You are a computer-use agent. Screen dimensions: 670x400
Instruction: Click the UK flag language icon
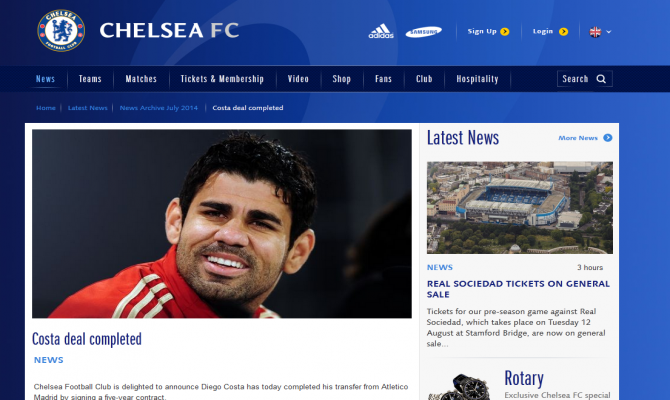click(x=595, y=32)
